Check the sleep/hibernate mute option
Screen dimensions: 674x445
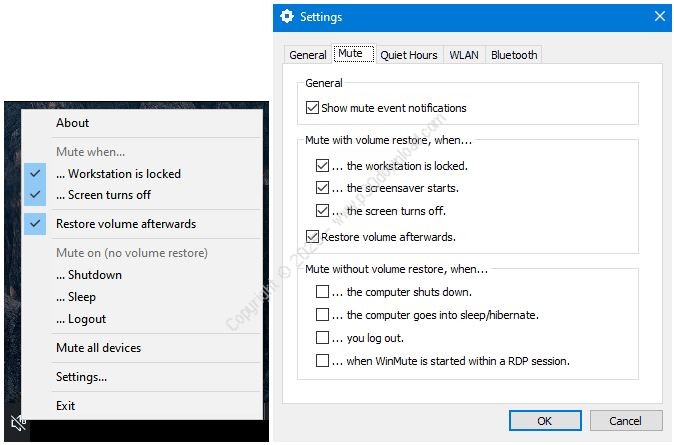click(x=322, y=315)
